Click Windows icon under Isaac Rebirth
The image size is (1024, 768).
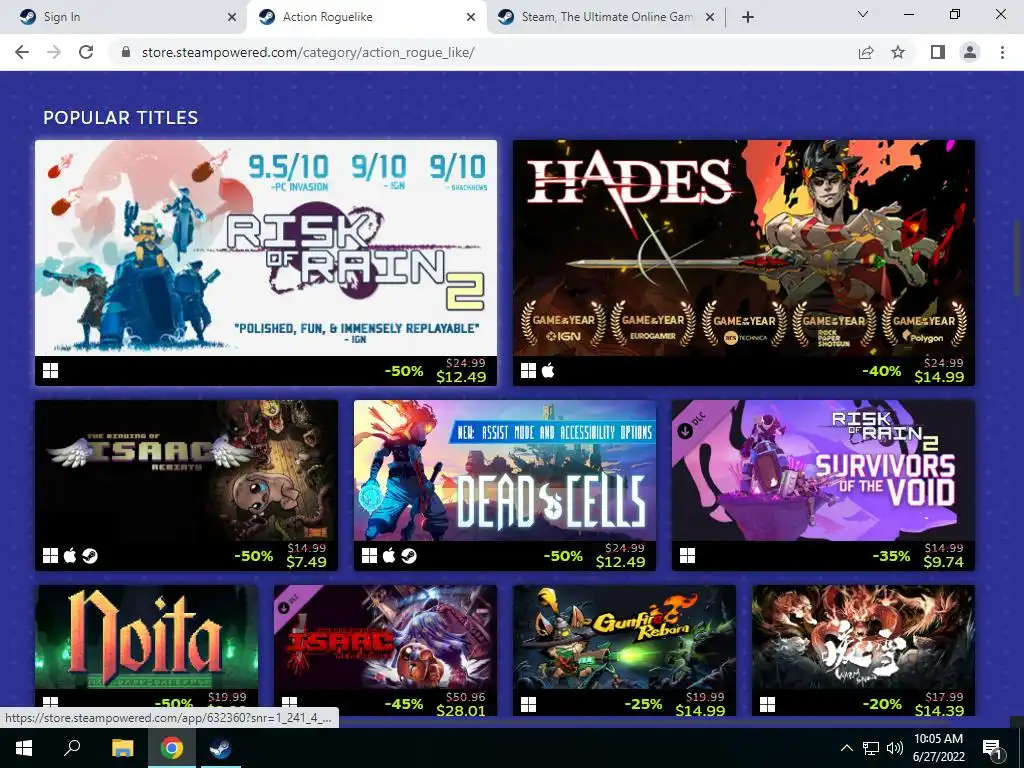pyautogui.click(x=50, y=556)
